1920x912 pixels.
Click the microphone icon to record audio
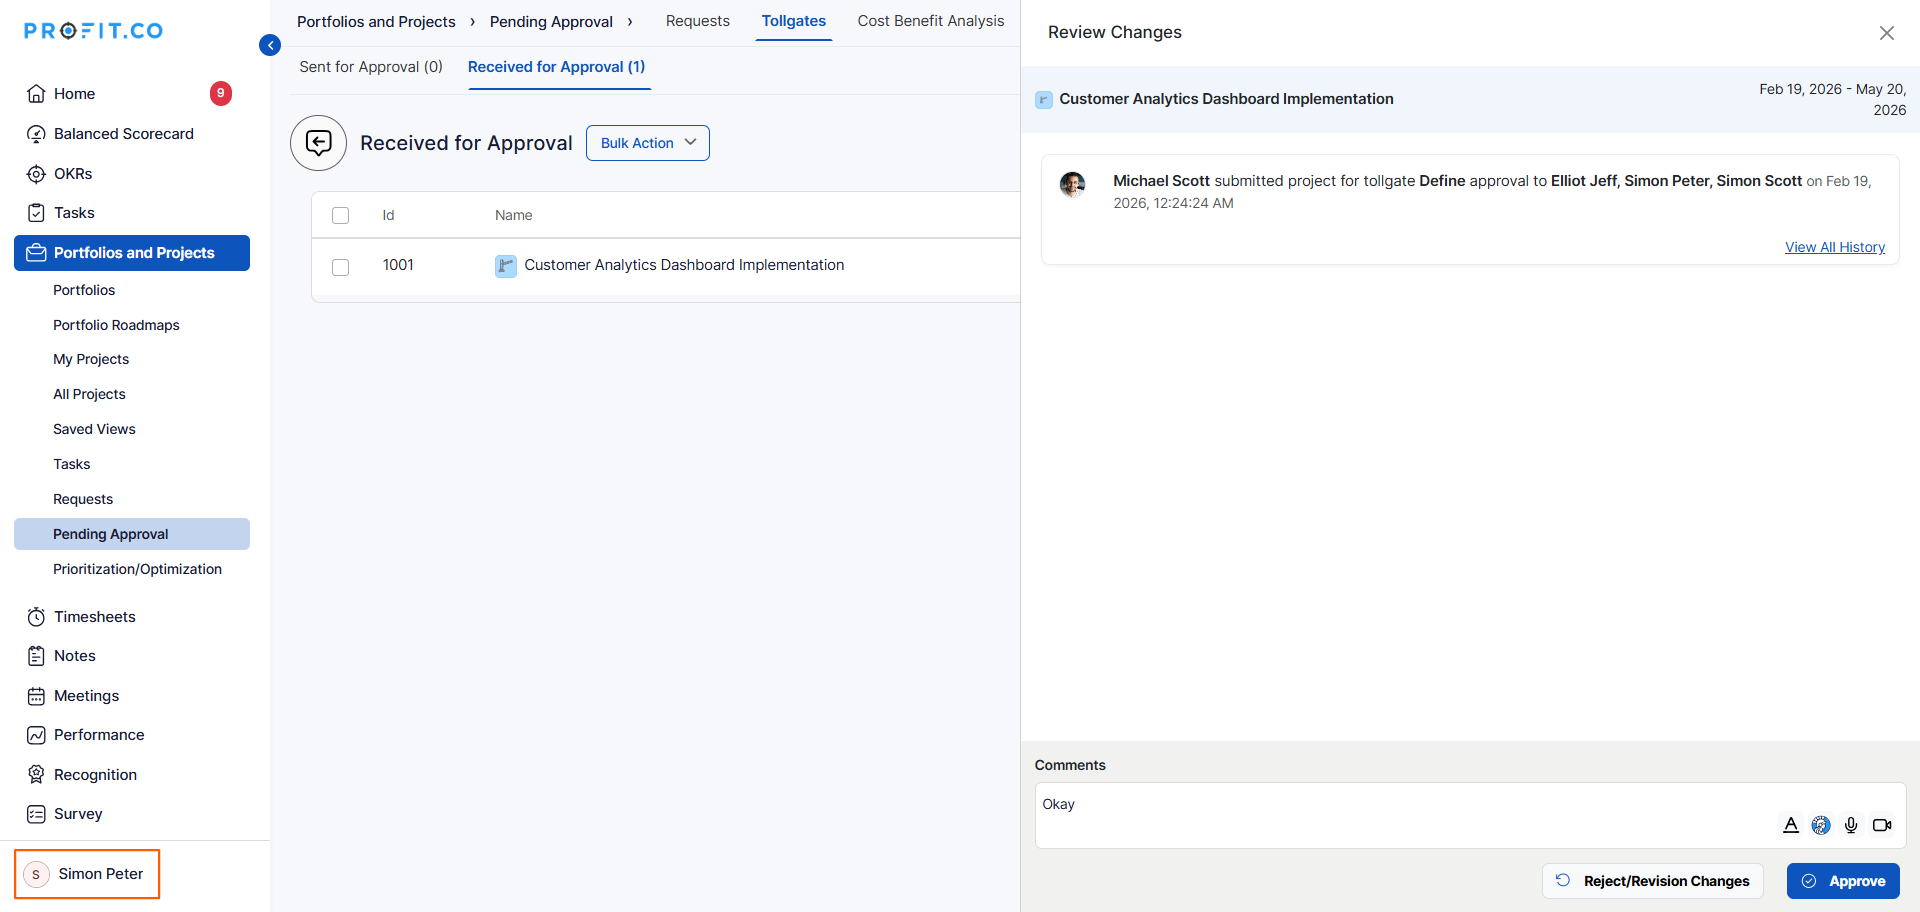click(x=1851, y=825)
